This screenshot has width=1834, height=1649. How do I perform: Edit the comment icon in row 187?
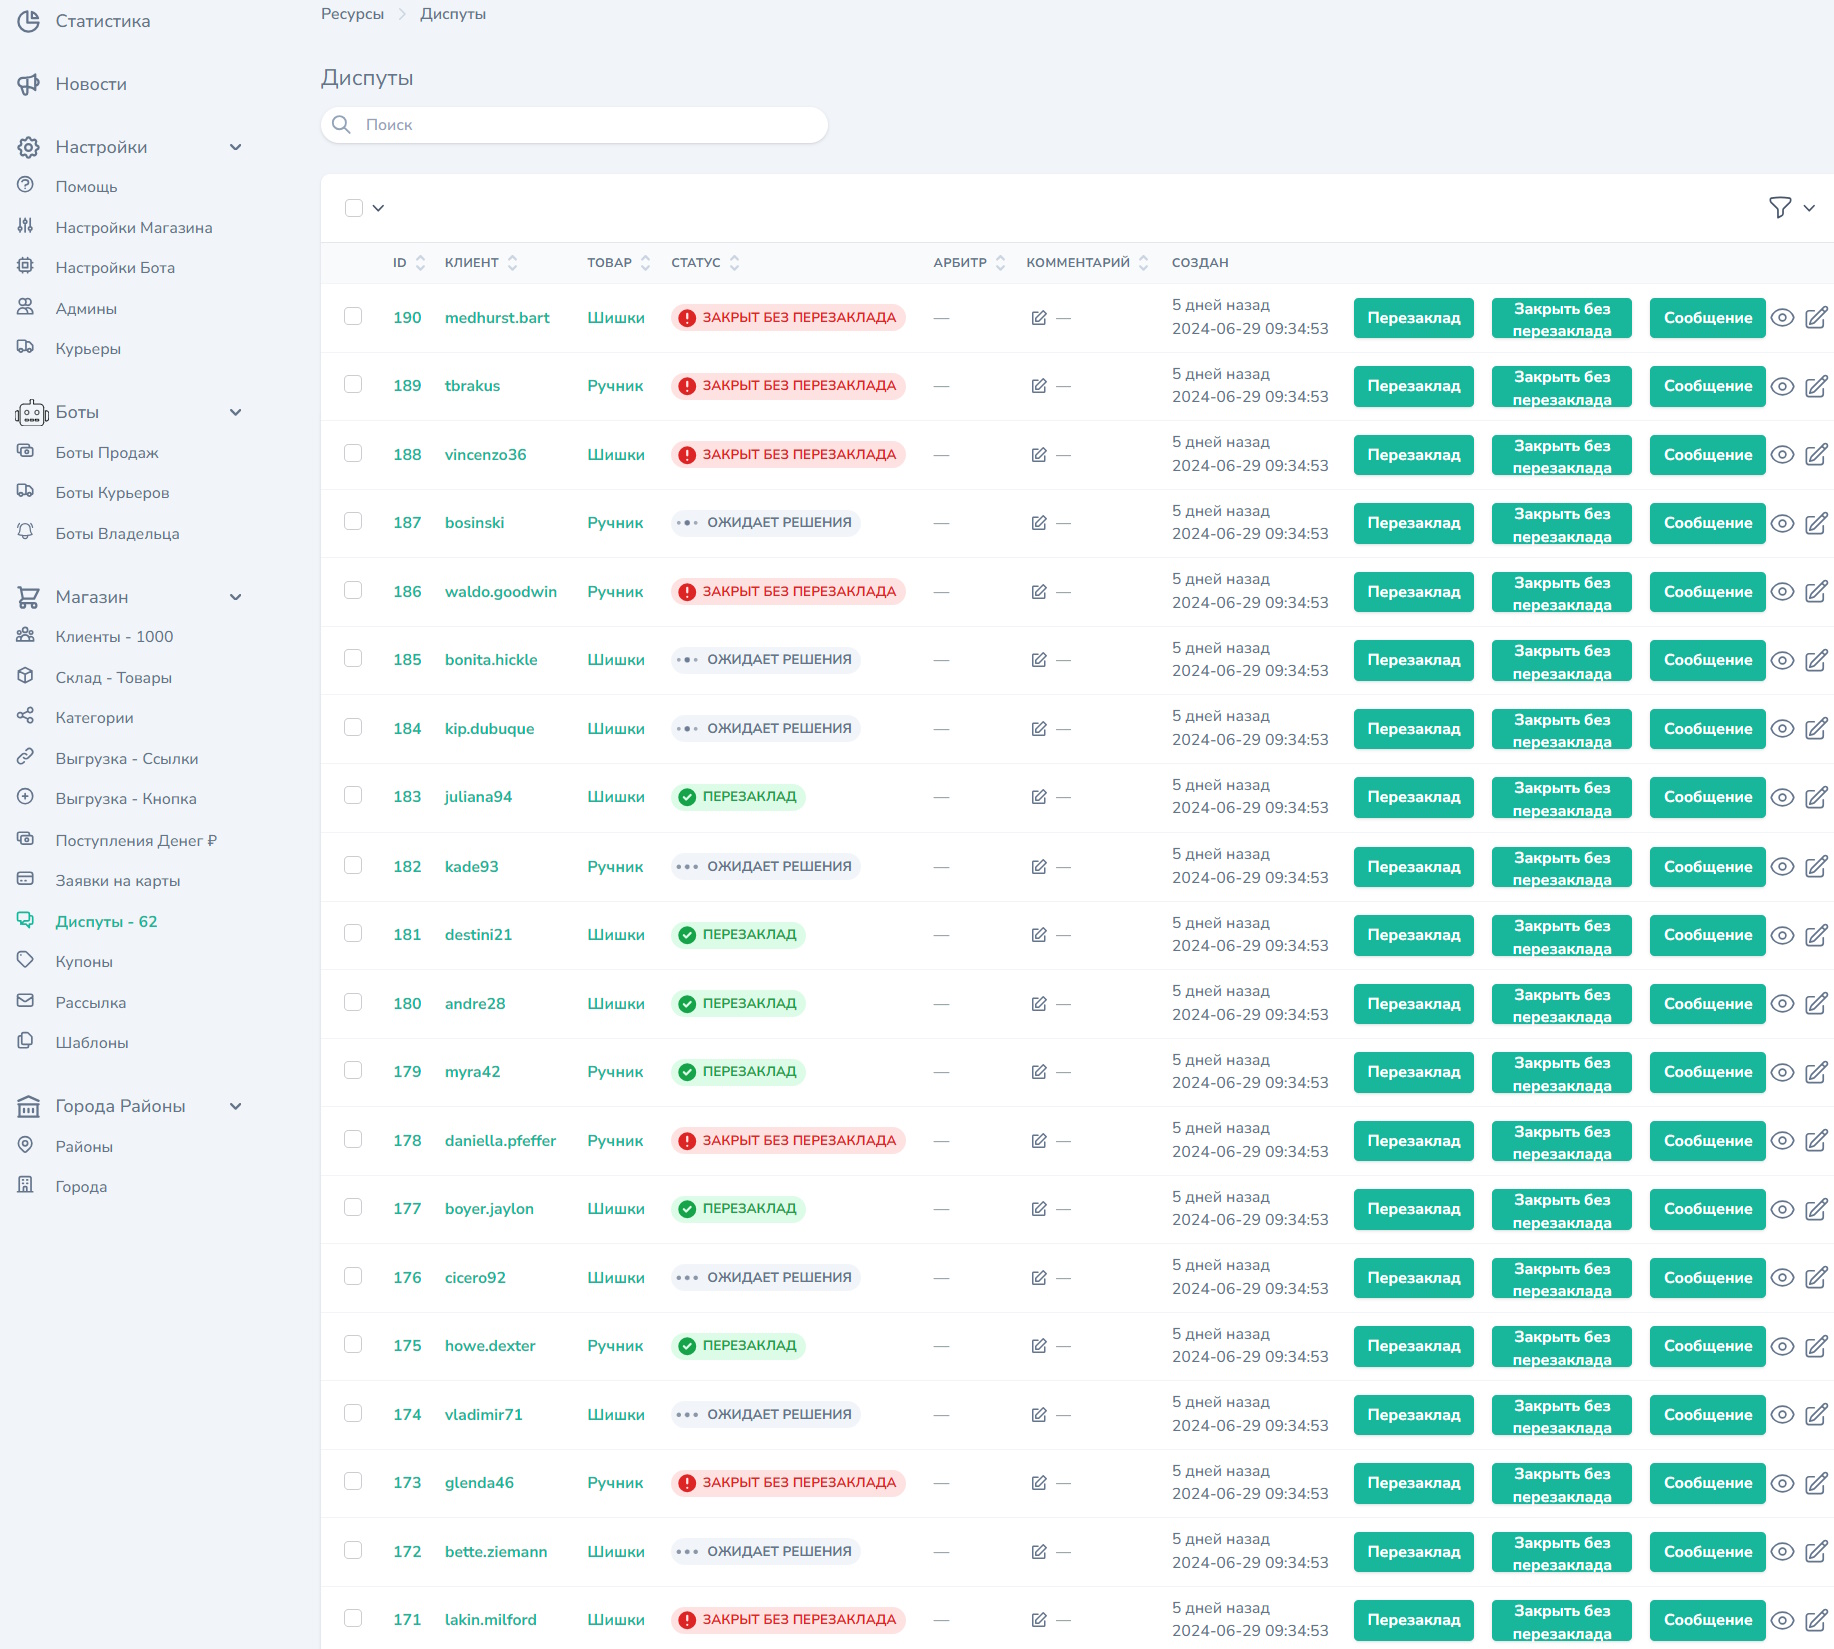1039,523
